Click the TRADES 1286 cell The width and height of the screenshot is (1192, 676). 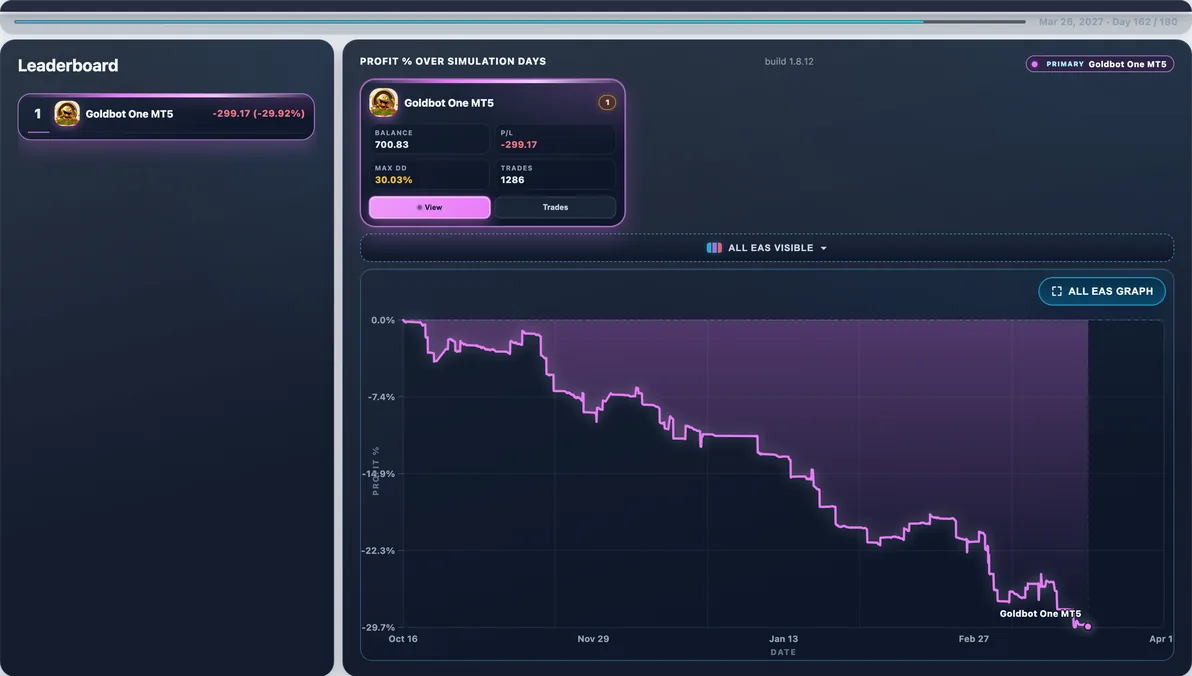[x=556, y=174]
